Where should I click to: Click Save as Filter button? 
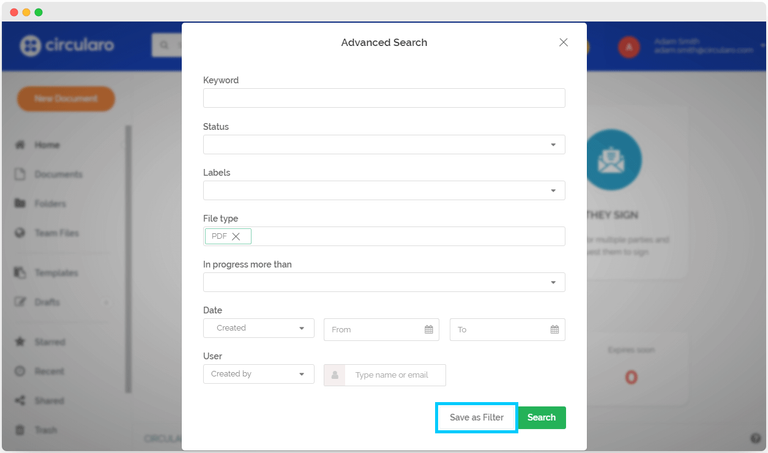point(476,417)
